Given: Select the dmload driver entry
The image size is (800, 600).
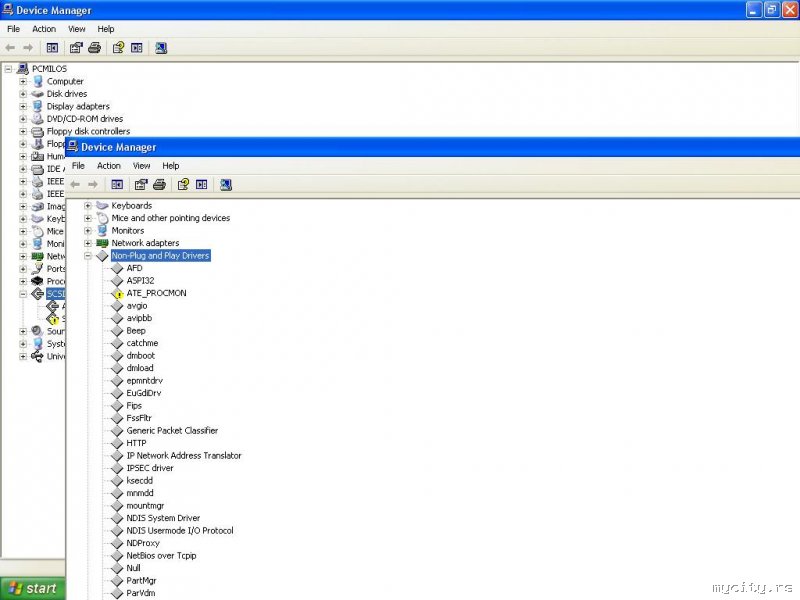Looking at the screenshot, I should (x=139, y=368).
